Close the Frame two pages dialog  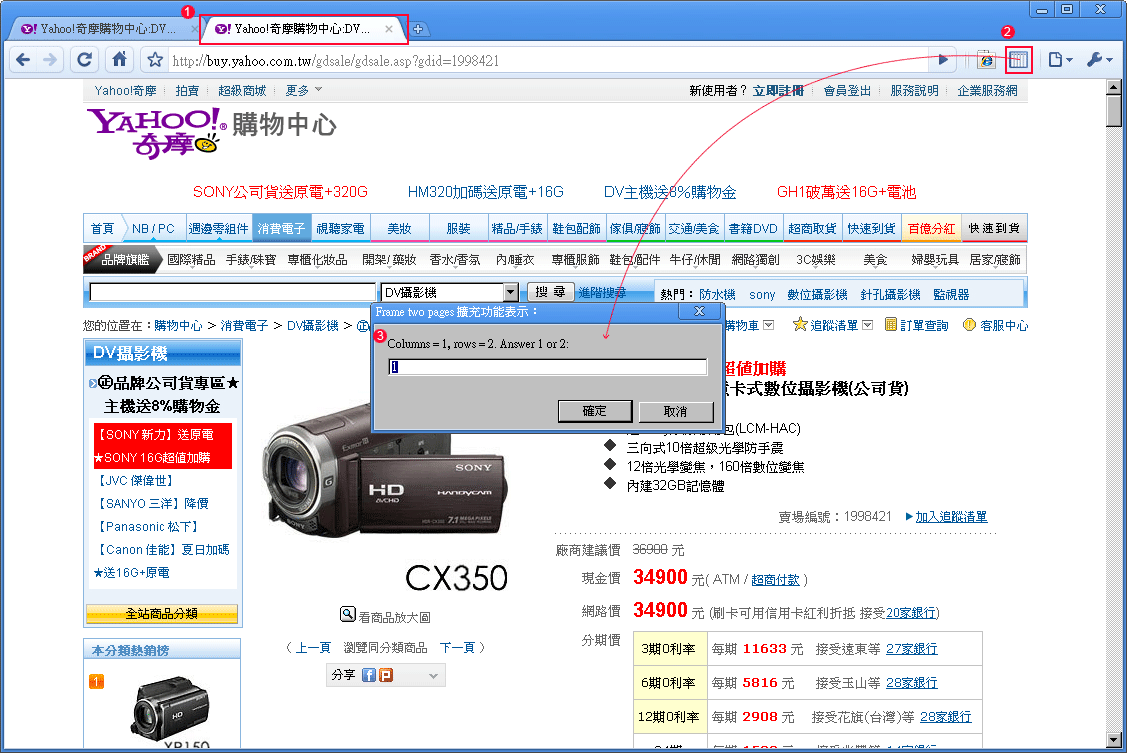tap(699, 311)
